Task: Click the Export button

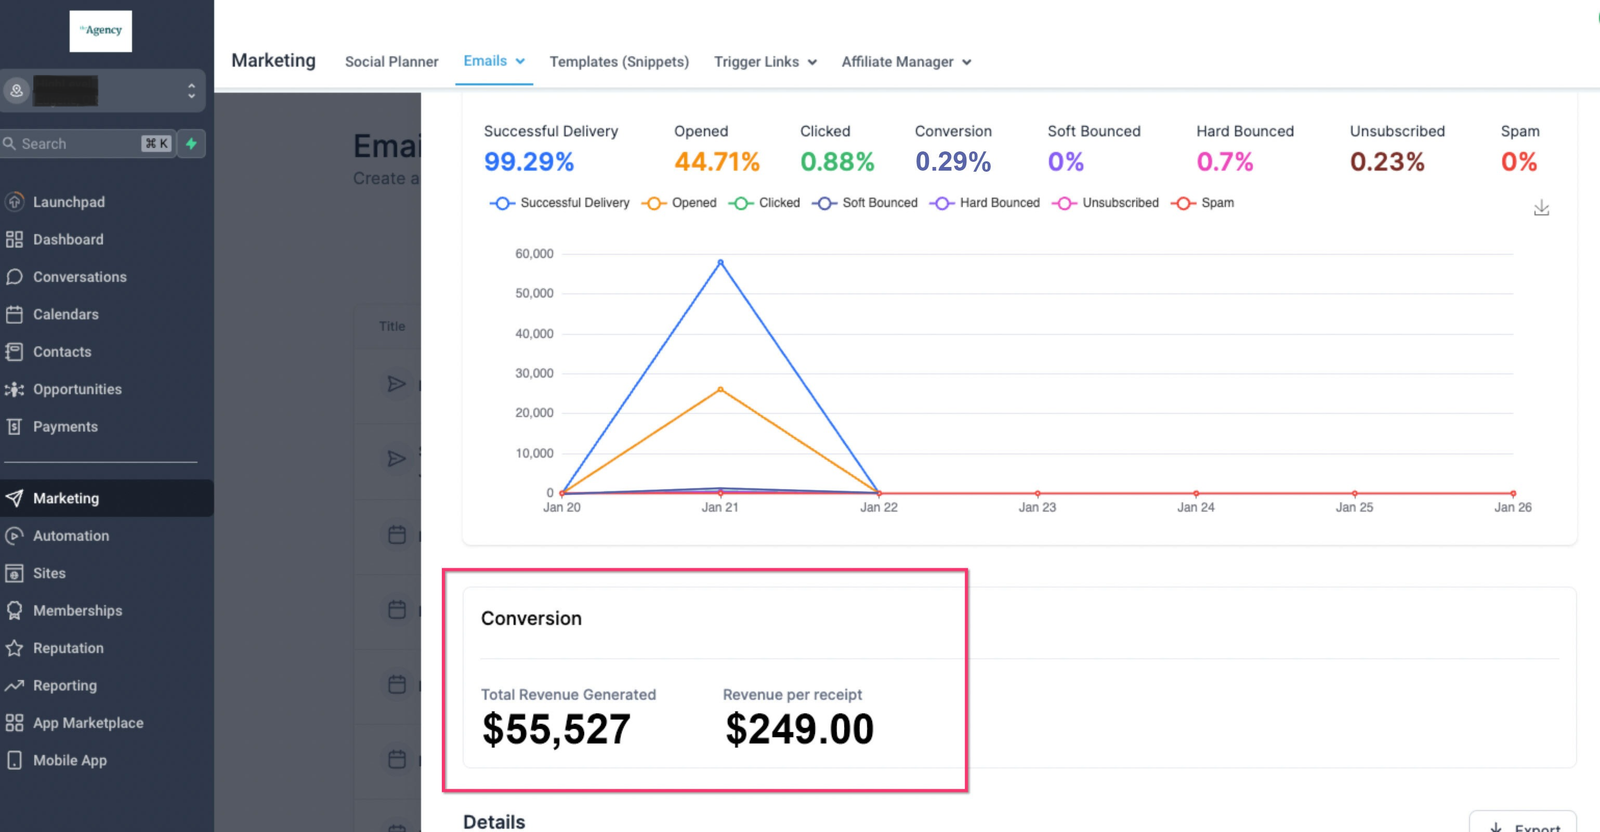Action: coord(1523,825)
